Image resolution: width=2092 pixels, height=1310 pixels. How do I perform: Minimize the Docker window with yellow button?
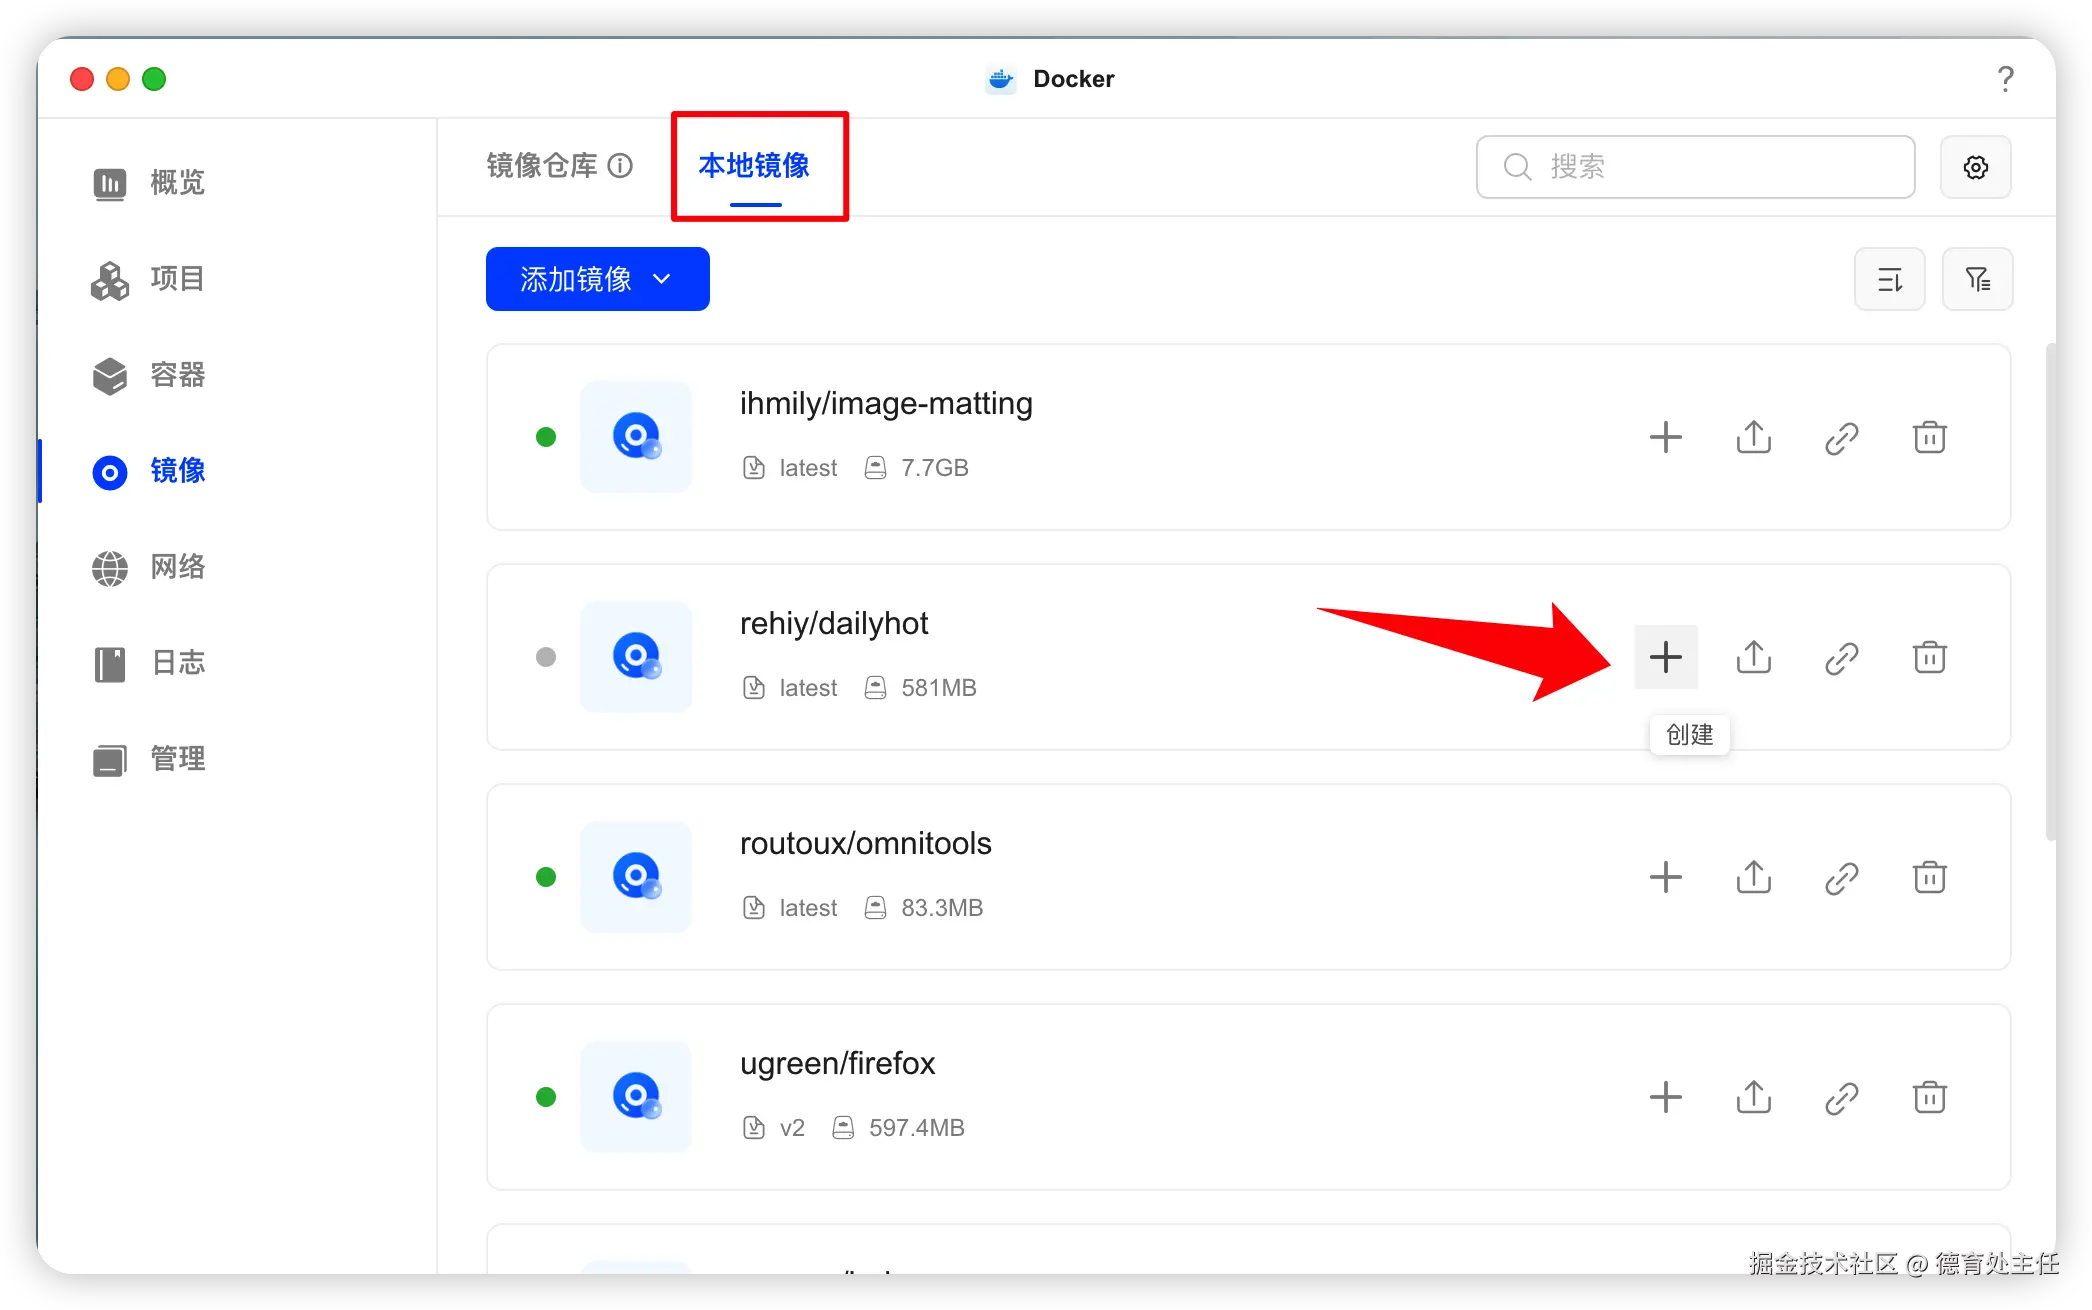point(118,79)
